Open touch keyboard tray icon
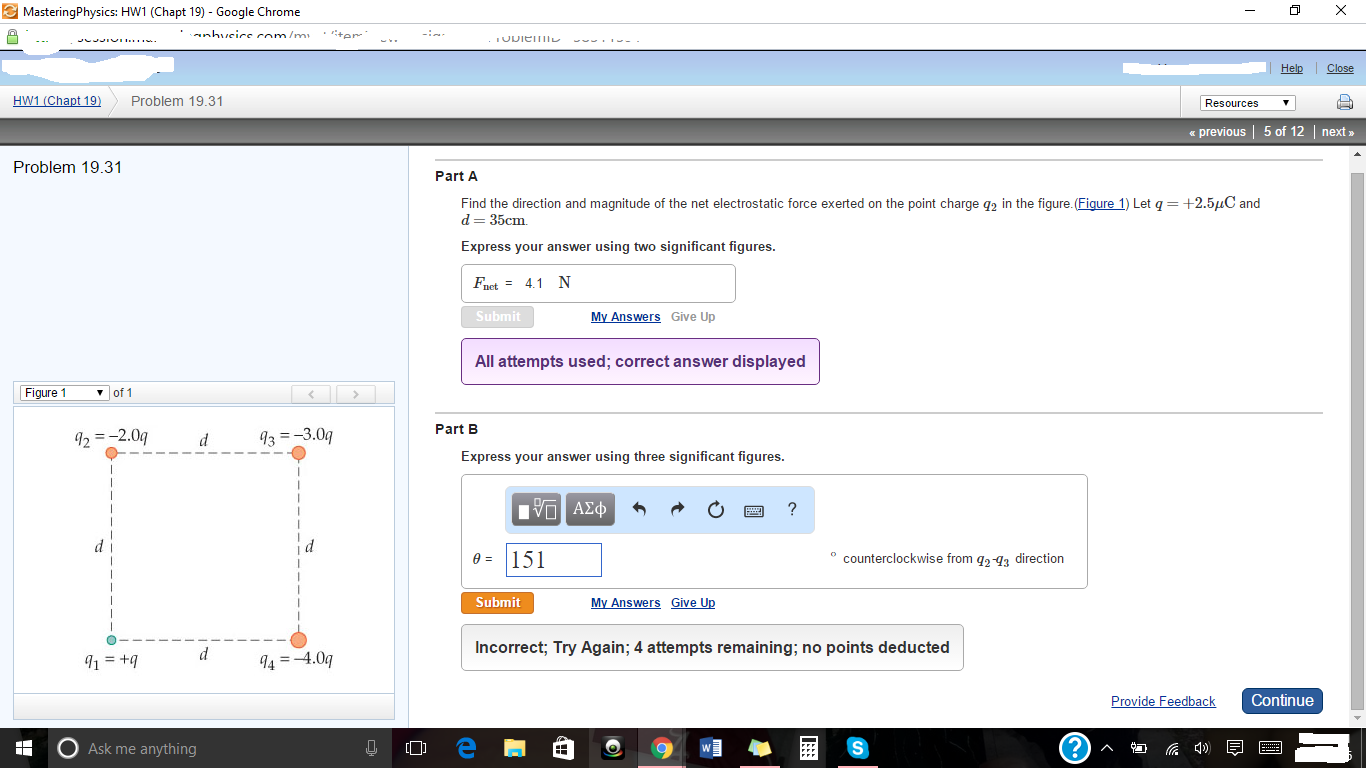 (x=1270, y=748)
